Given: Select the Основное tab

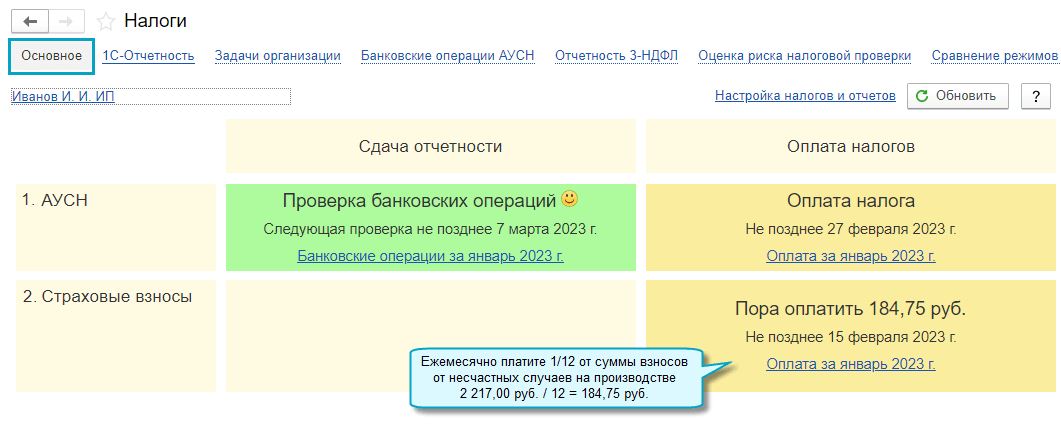Looking at the screenshot, I should click(51, 56).
